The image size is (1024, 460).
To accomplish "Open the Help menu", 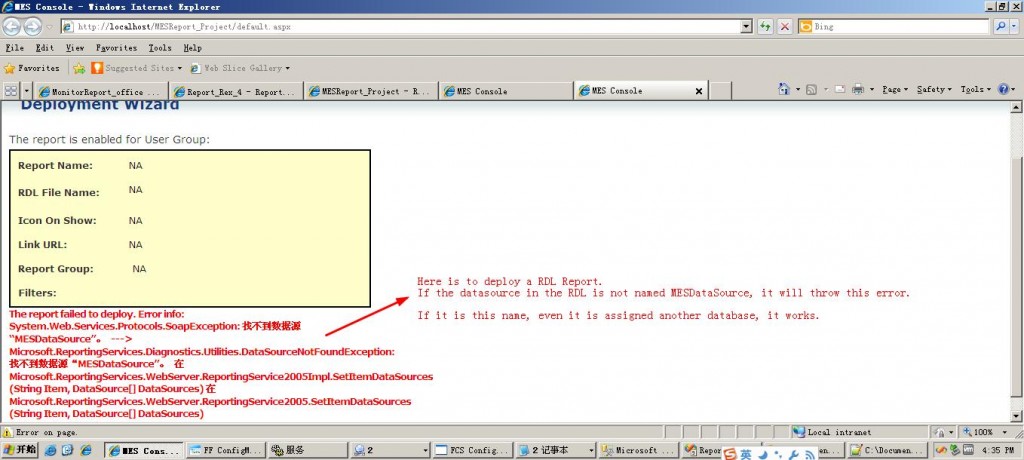I will pyautogui.click(x=193, y=48).
